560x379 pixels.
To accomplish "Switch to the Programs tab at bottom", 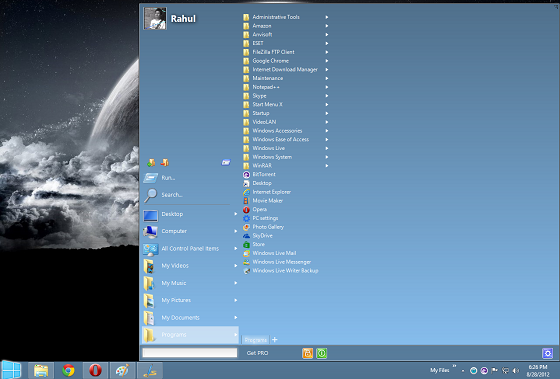I will (256, 340).
